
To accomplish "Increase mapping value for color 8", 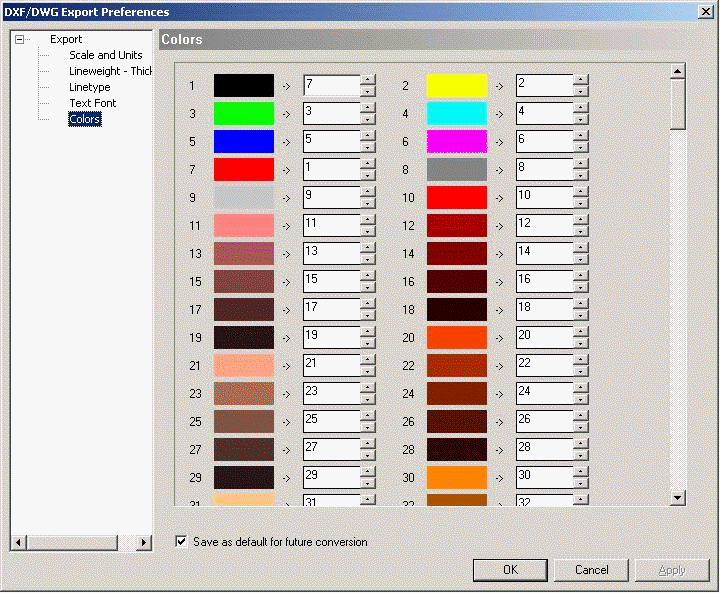I will [x=580, y=164].
